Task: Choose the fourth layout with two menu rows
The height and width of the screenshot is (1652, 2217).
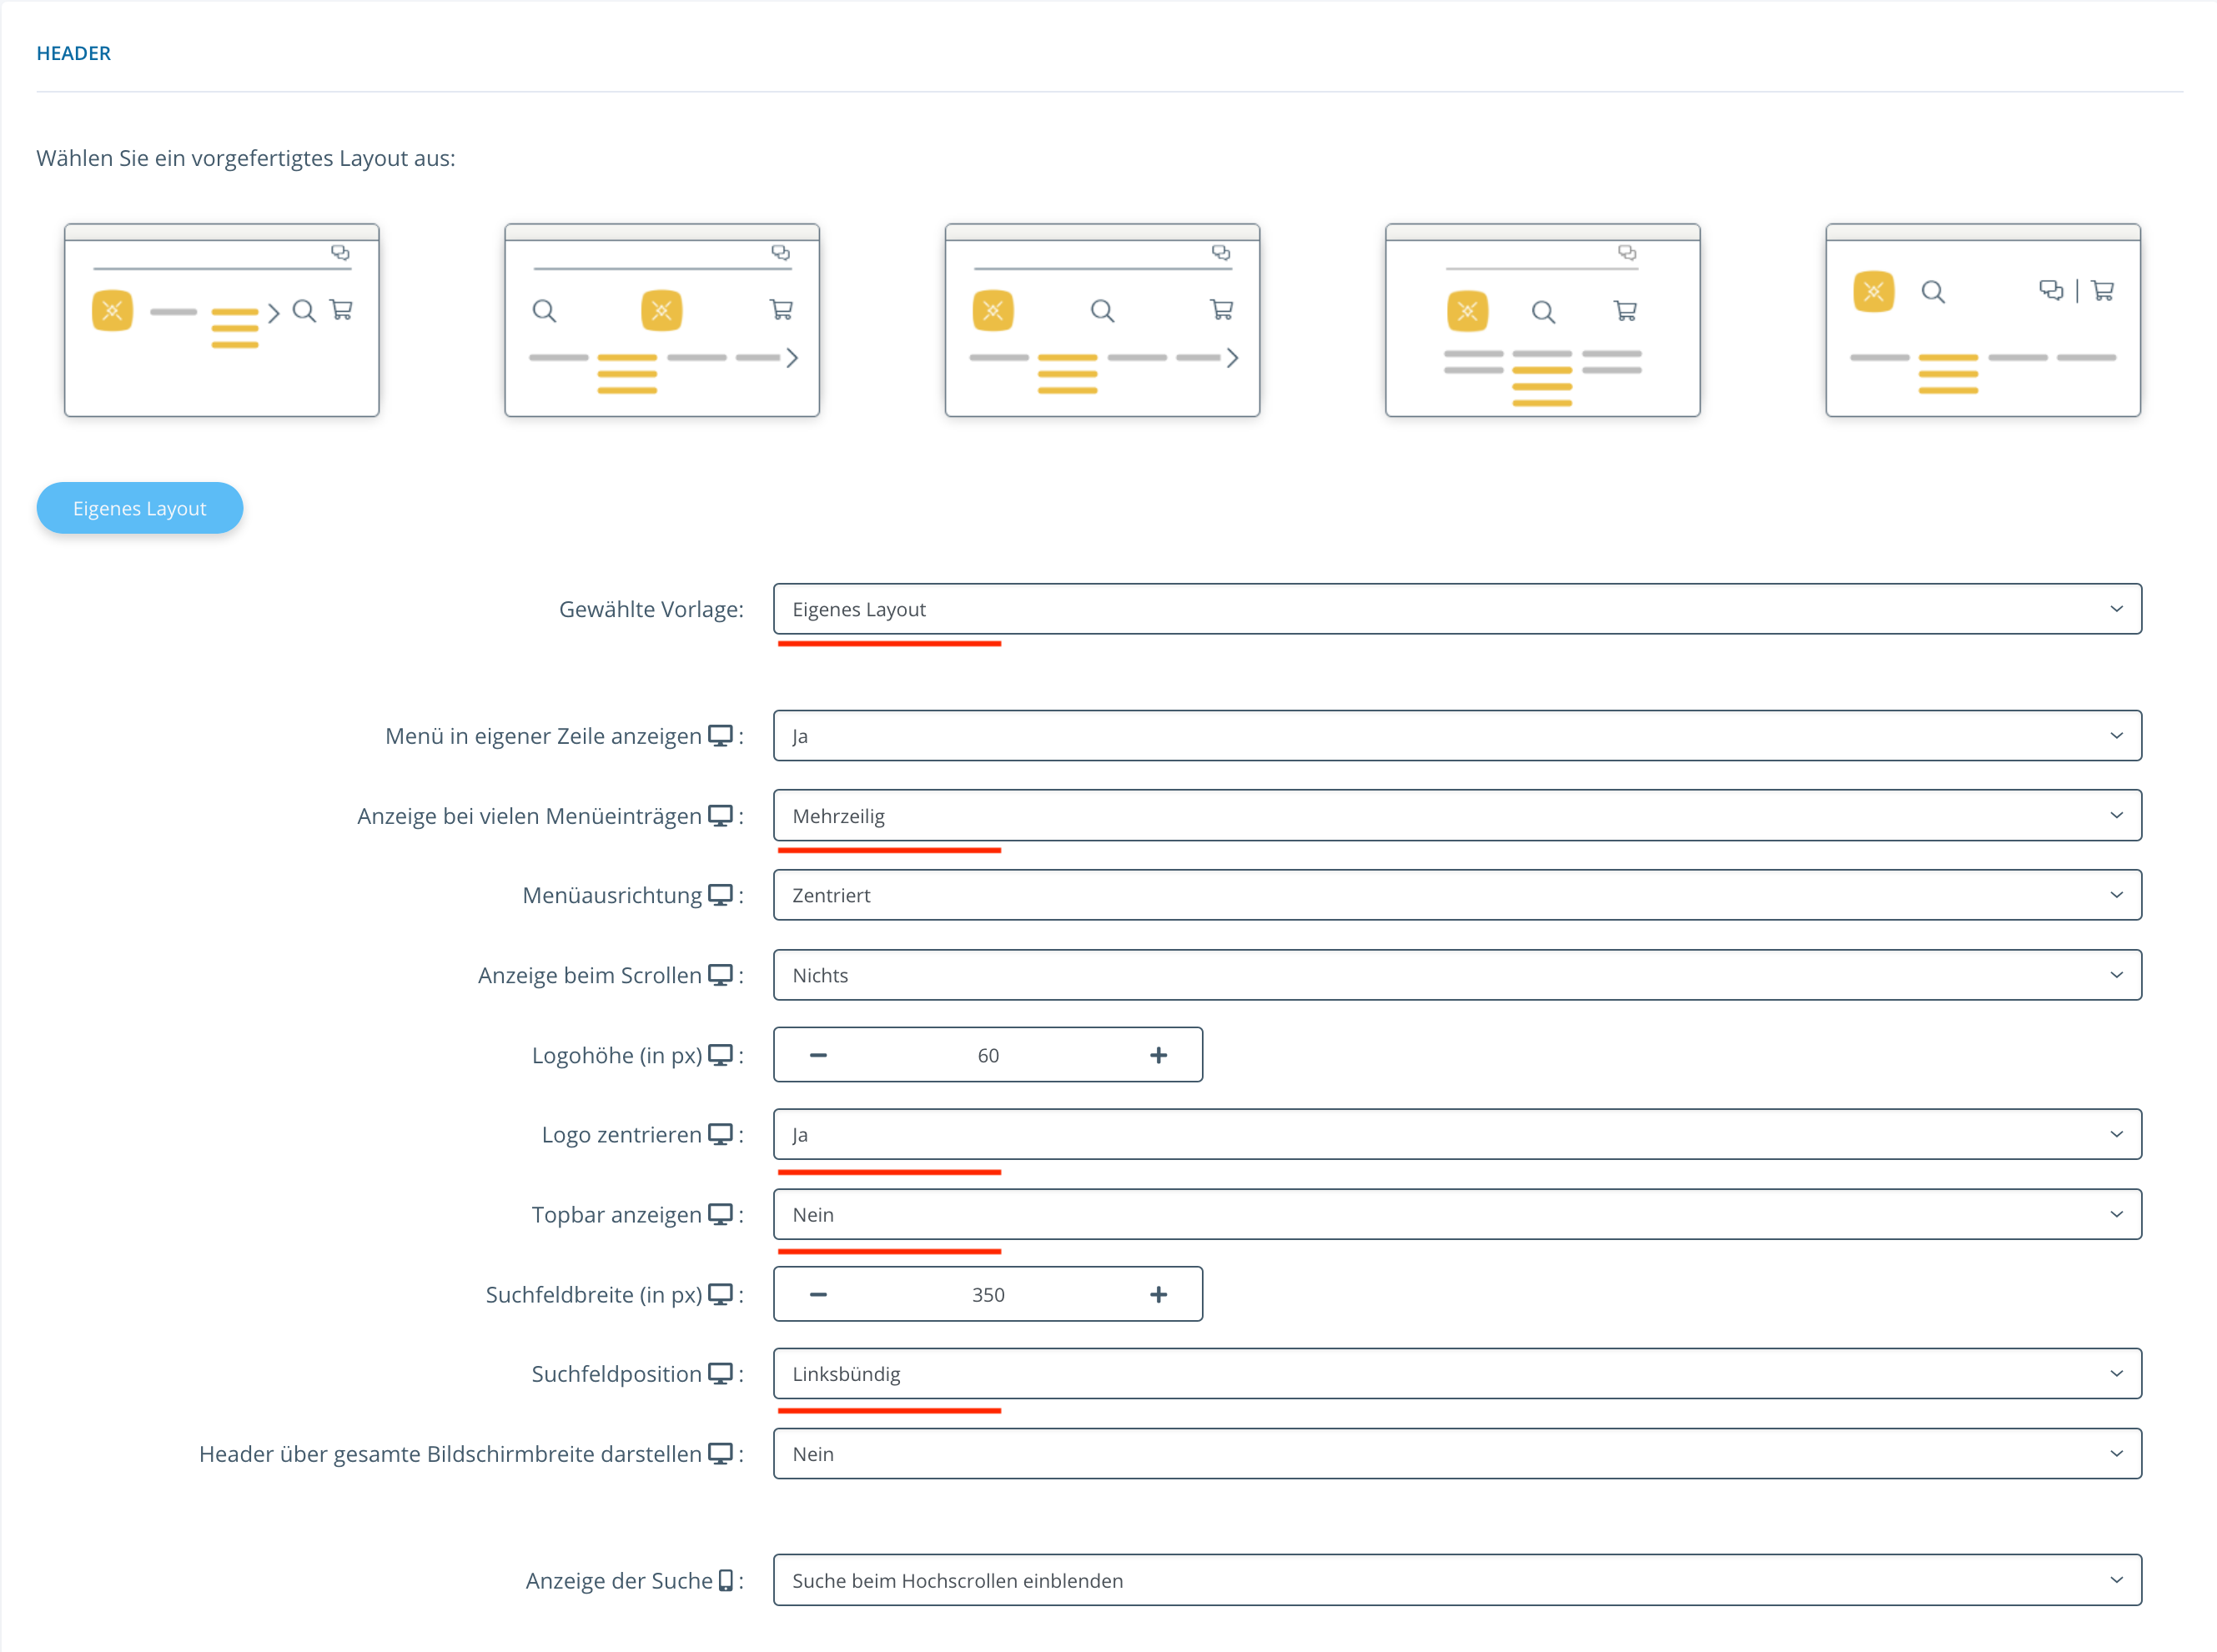Action: [x=1542, y=320]
